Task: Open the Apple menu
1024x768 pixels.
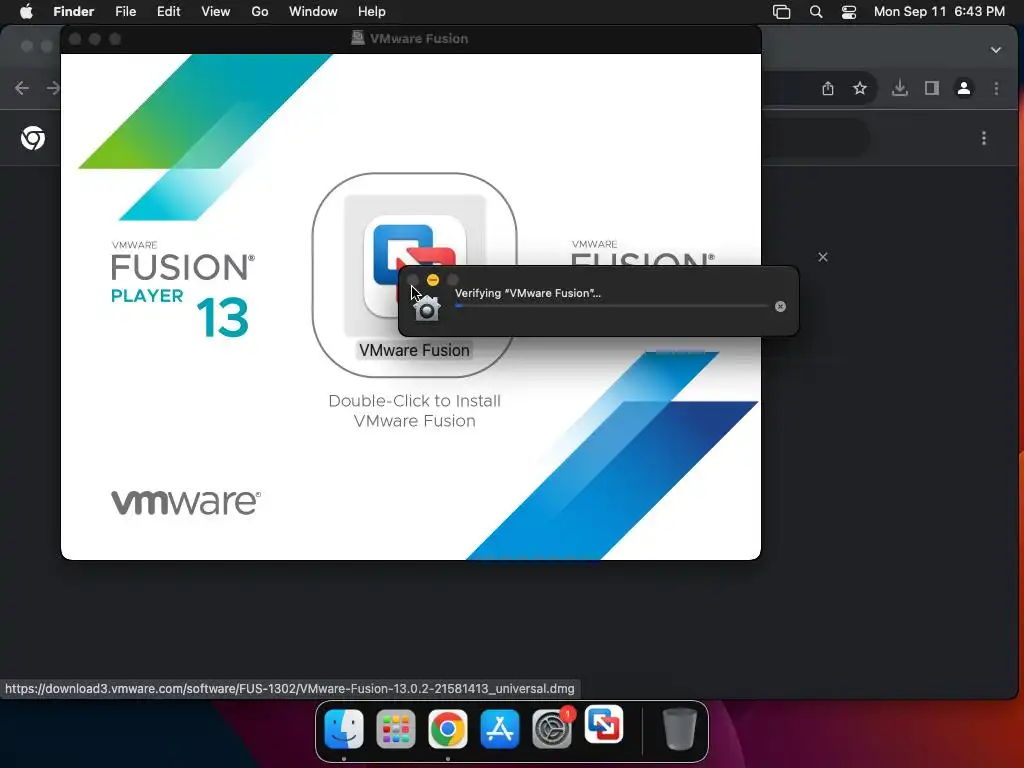Action: (26, 12)
